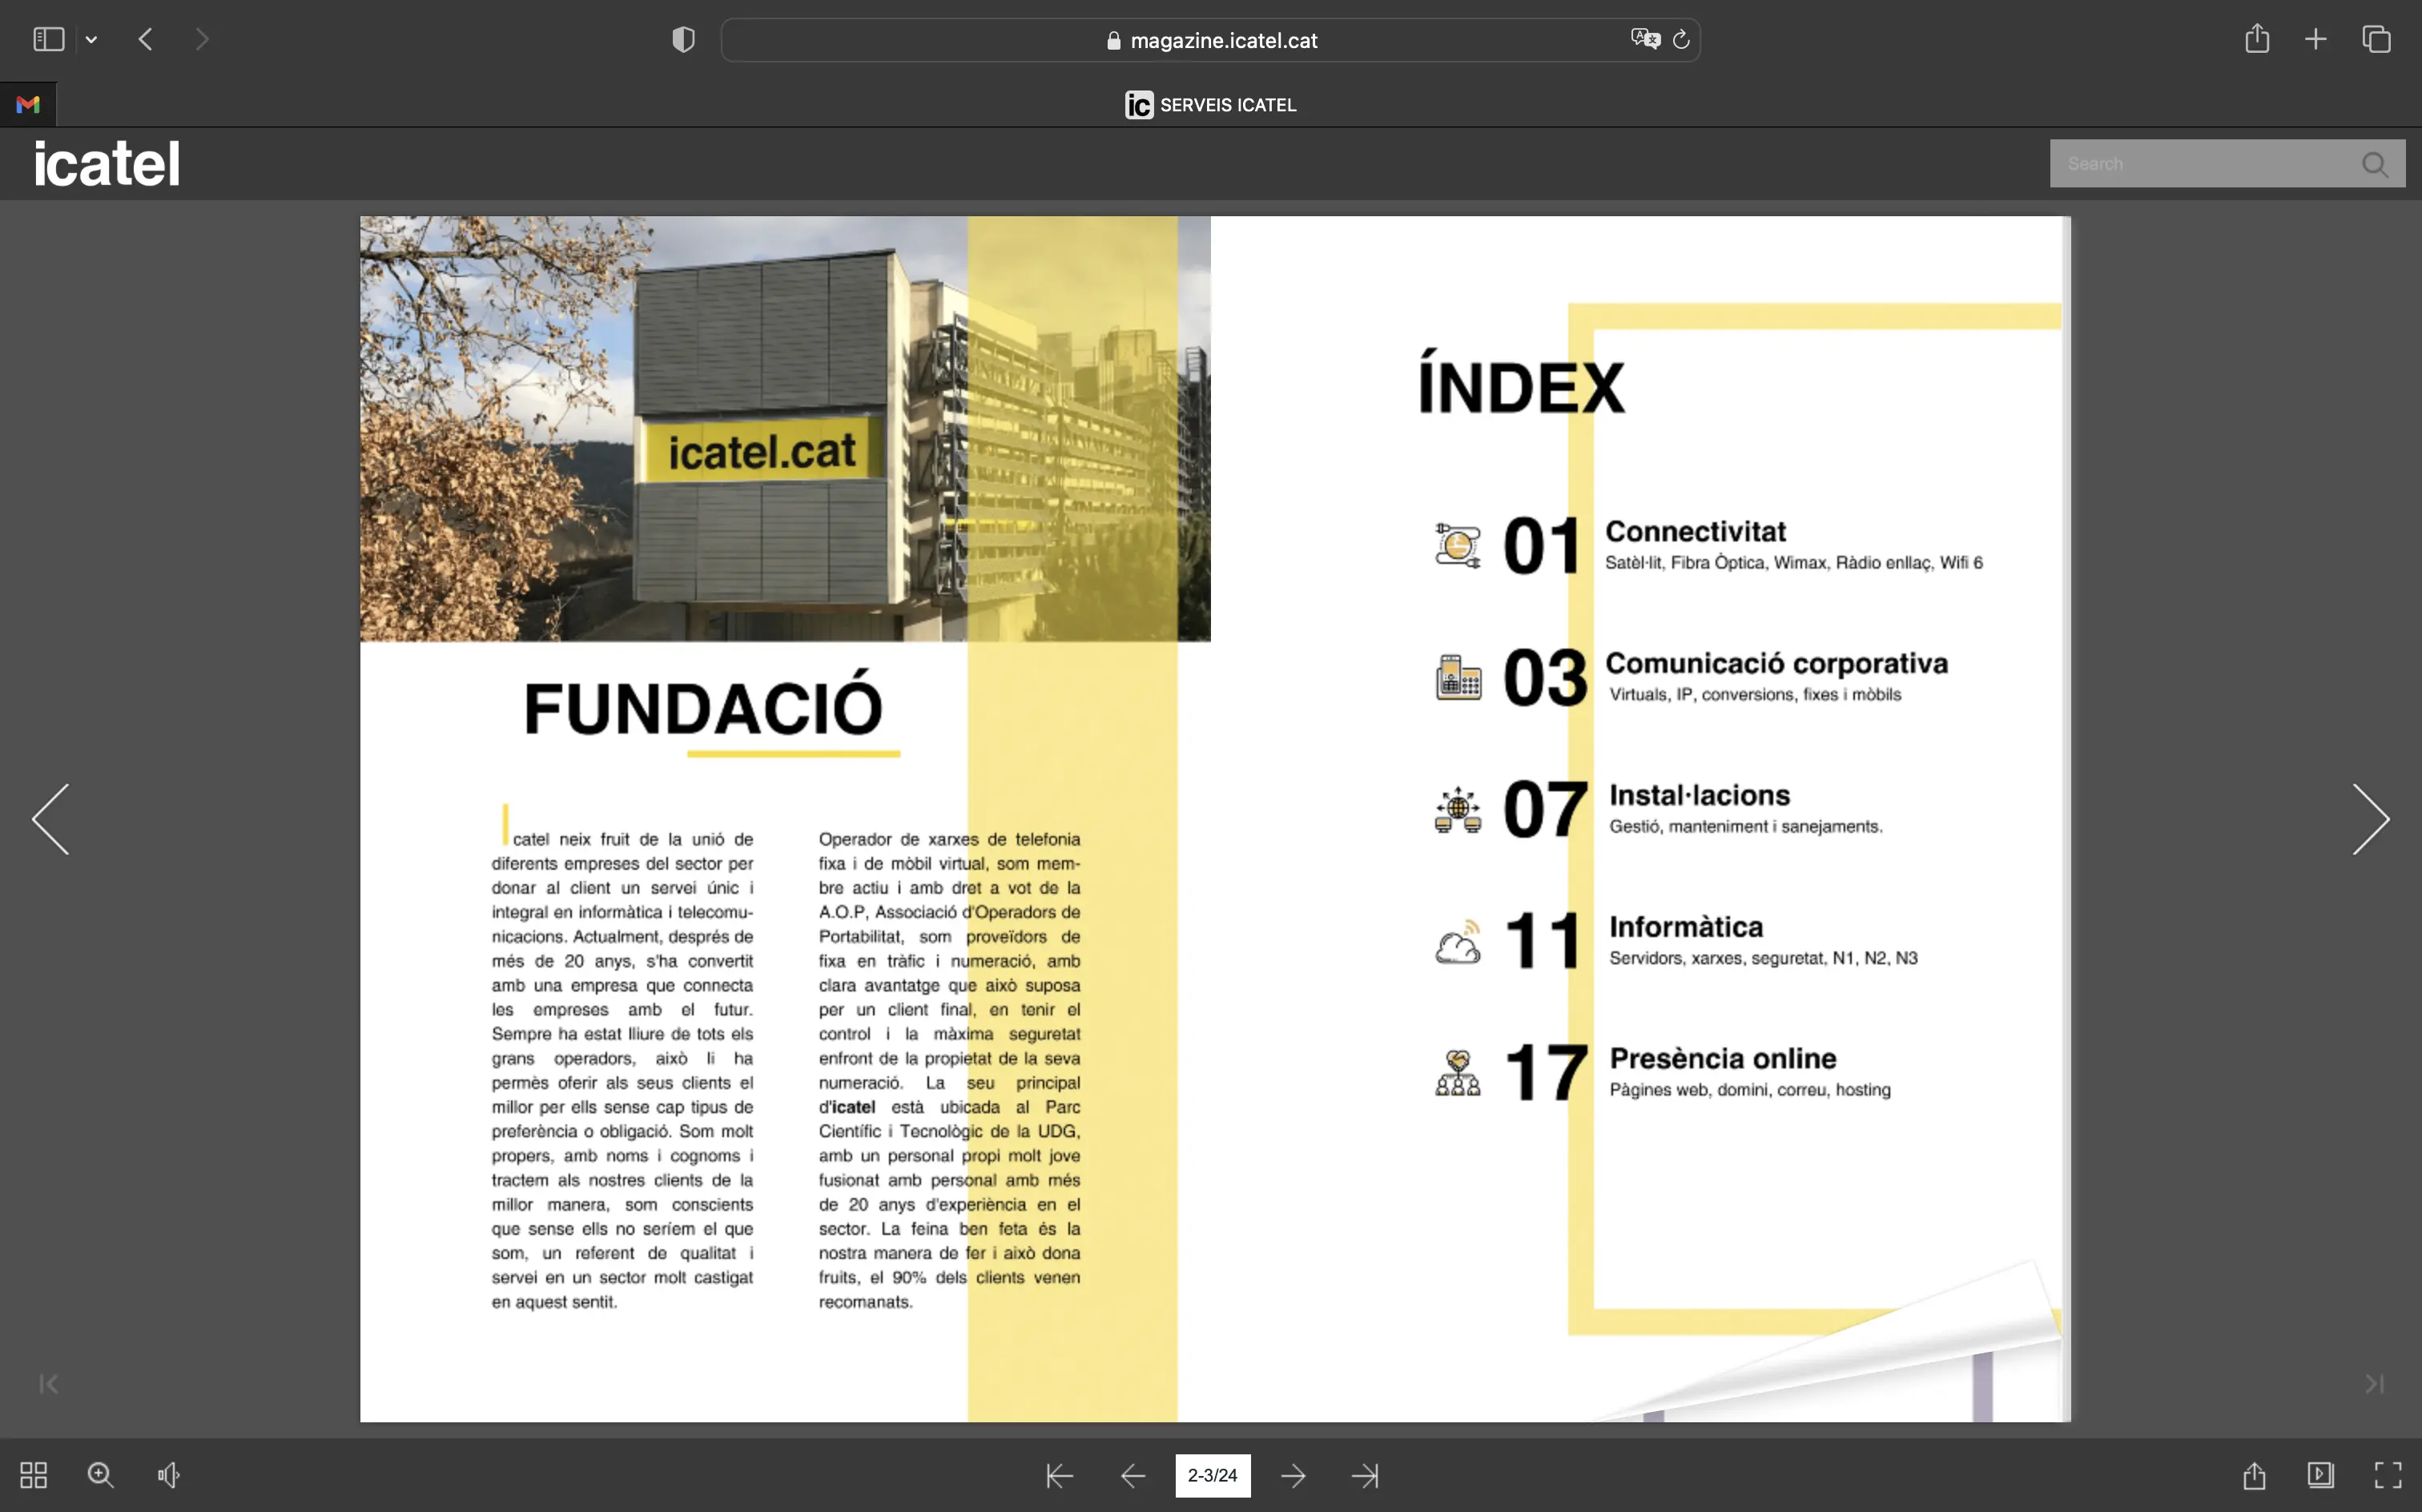Show the tab overview

pos(2376,39)
